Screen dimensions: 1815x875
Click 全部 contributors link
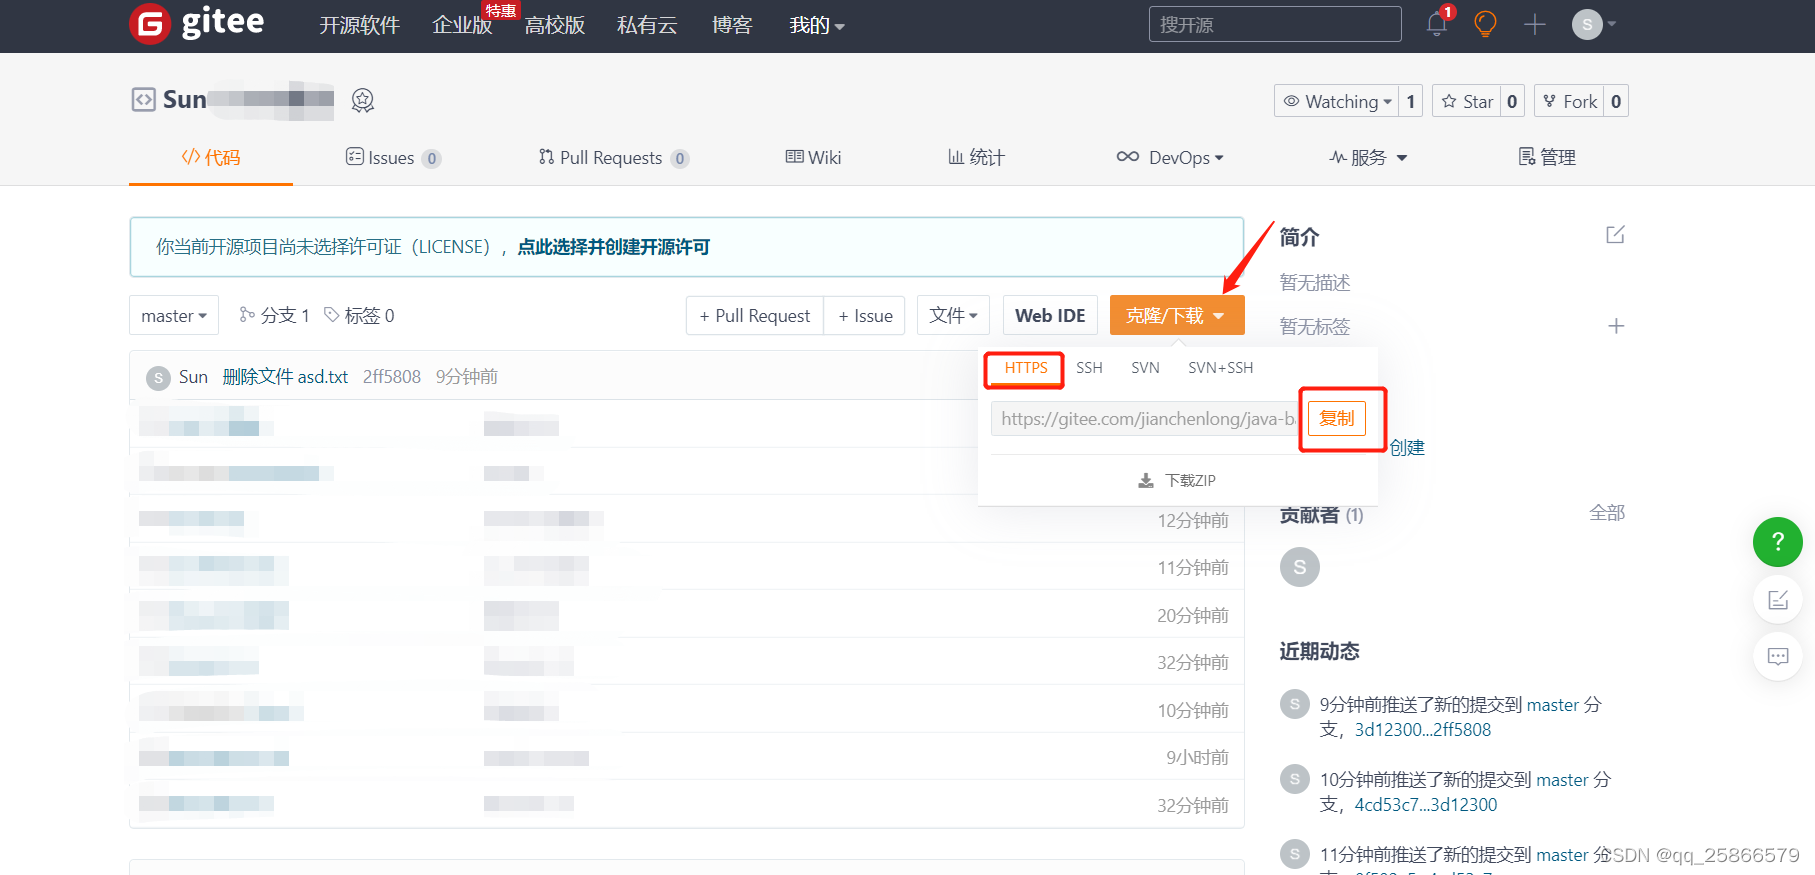tap(1607, 513)
